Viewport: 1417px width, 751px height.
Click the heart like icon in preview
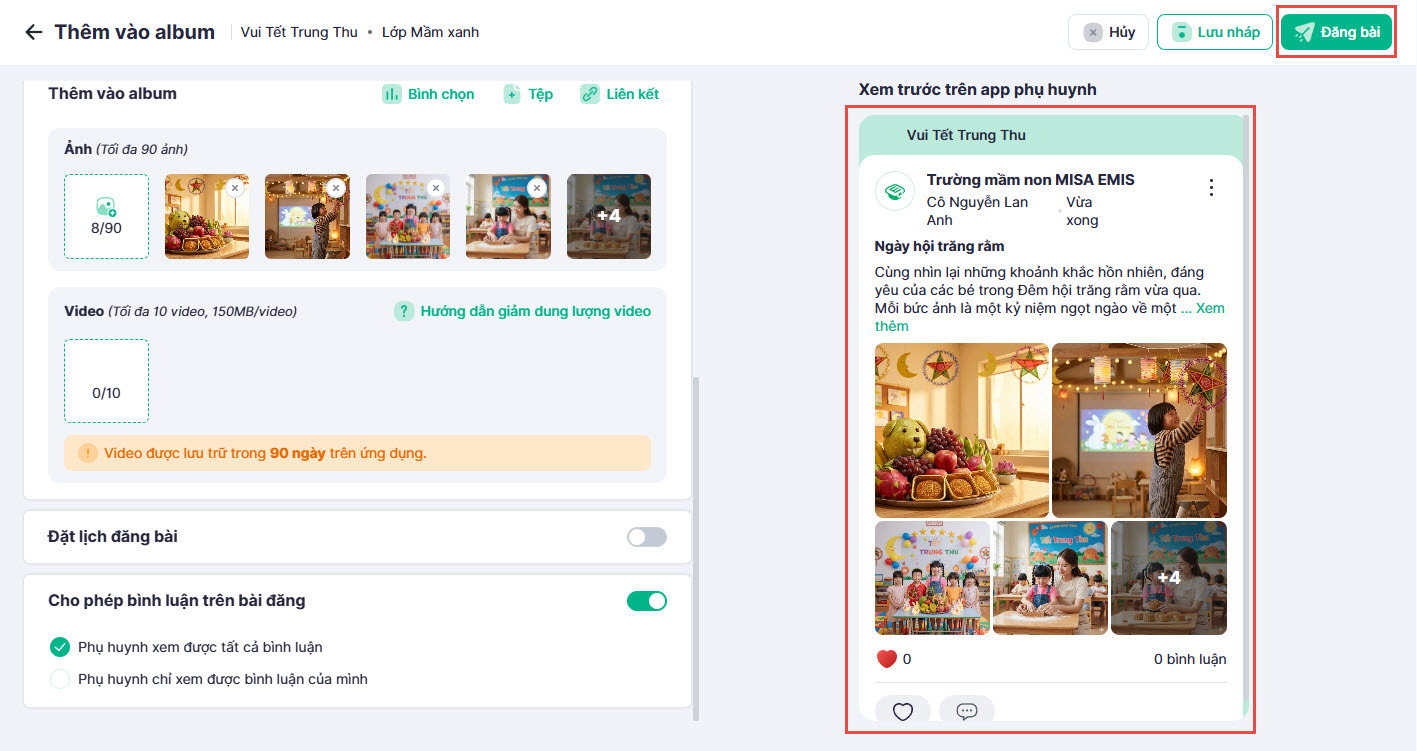tap(902, 711)
